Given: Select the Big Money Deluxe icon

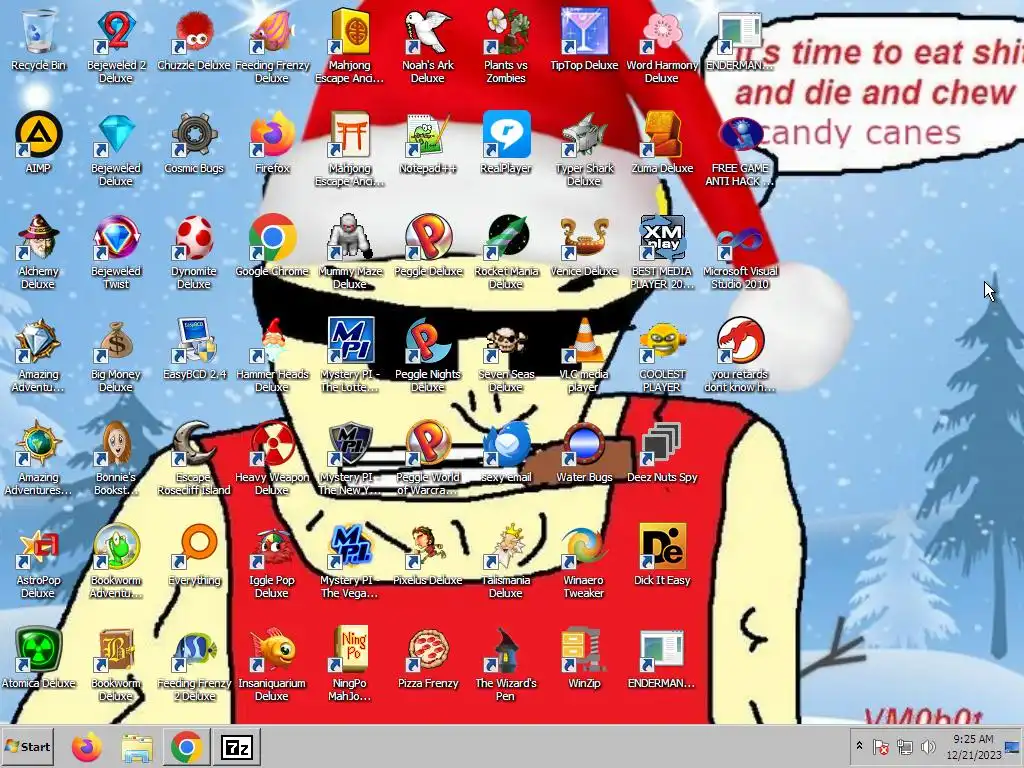Looking at the screenshot, I should (x=116, y=355).
